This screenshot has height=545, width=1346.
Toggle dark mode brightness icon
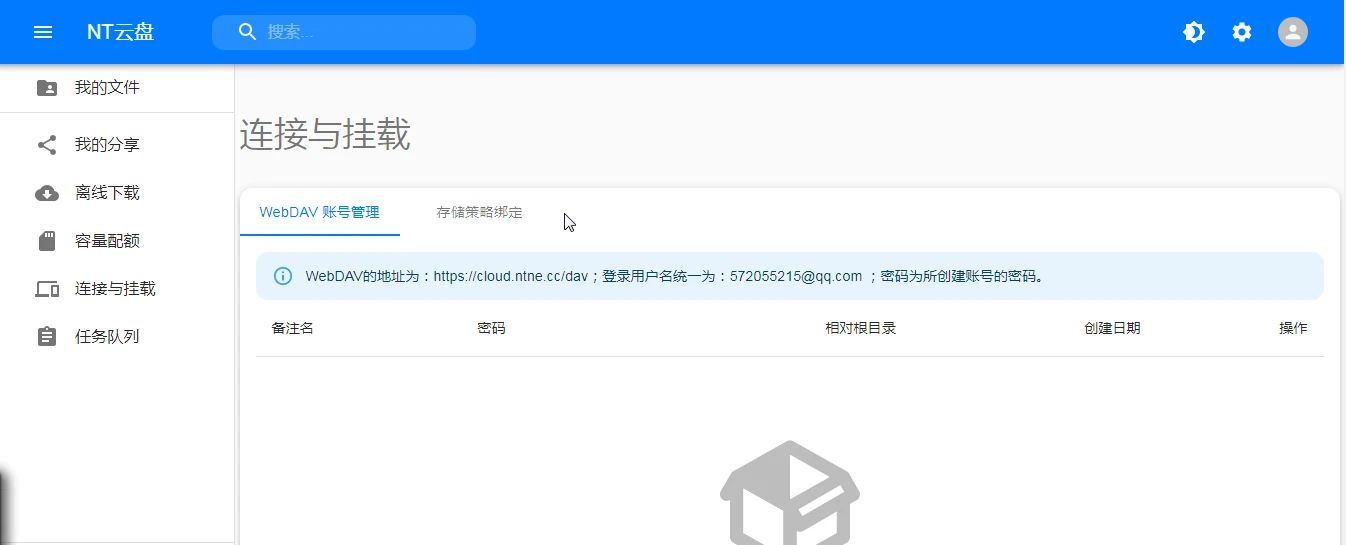point(1194,32)
